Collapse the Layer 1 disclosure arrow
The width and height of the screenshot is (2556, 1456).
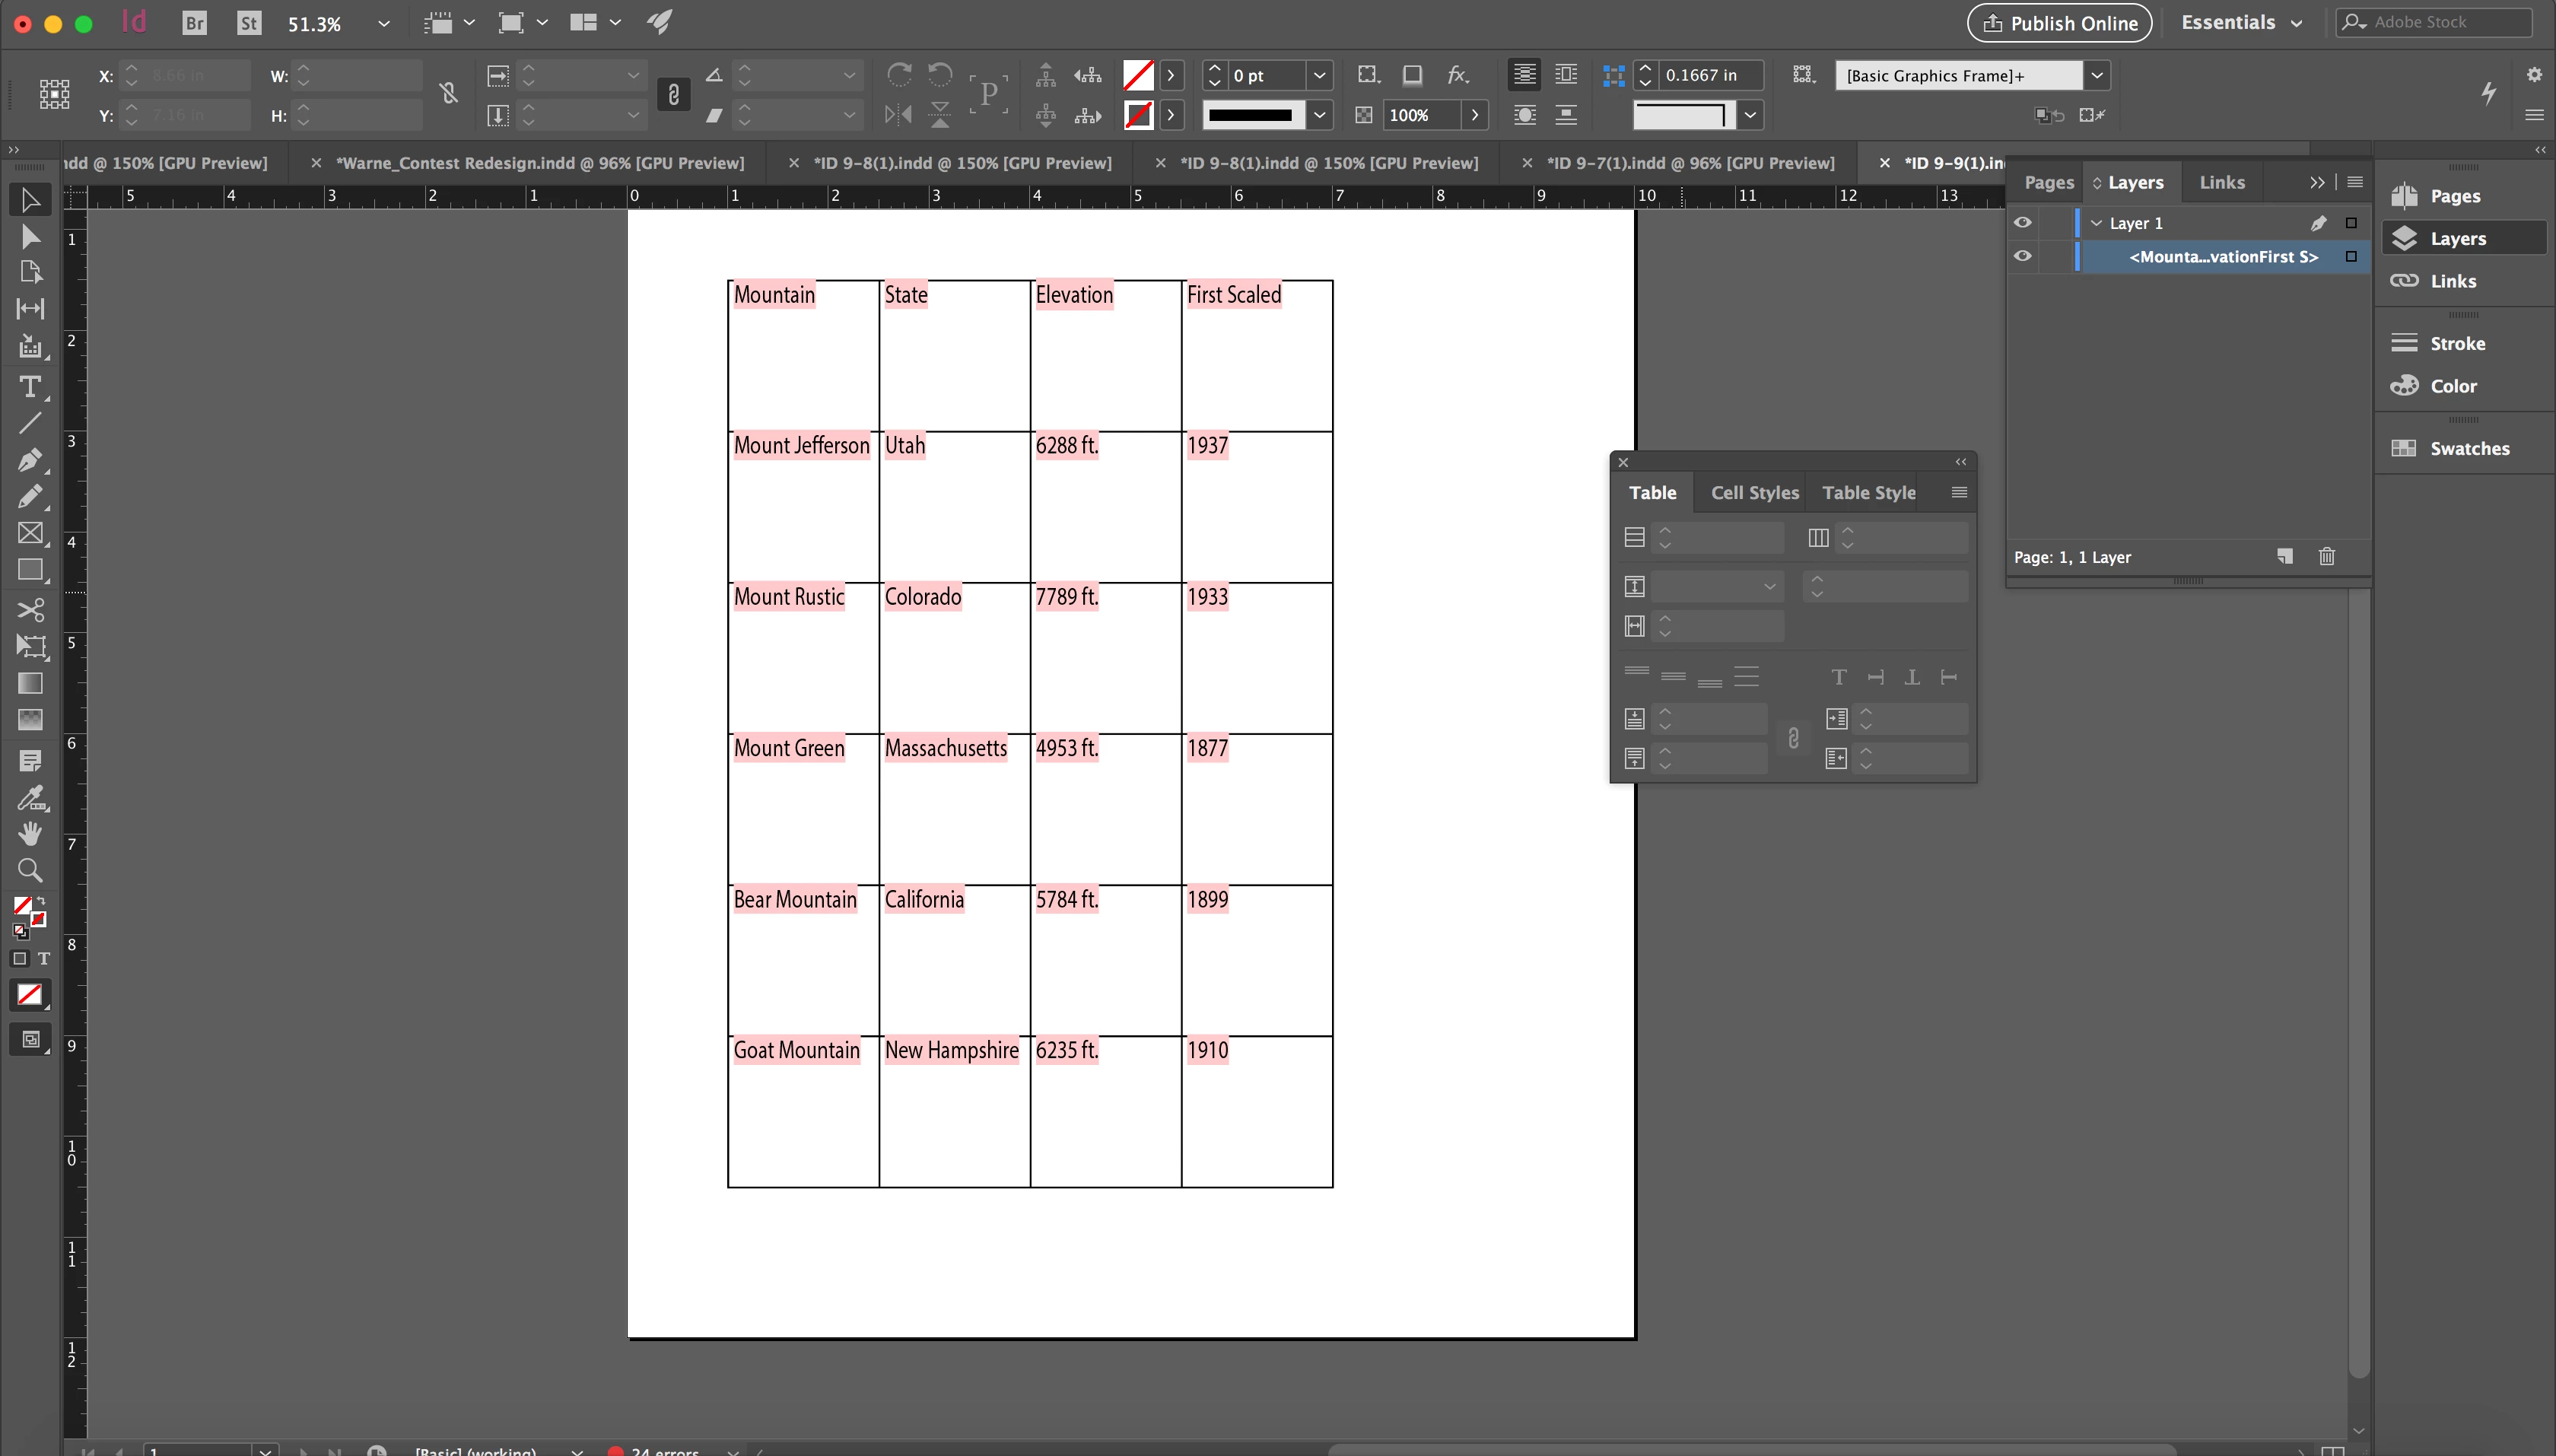click(2096, 223)
